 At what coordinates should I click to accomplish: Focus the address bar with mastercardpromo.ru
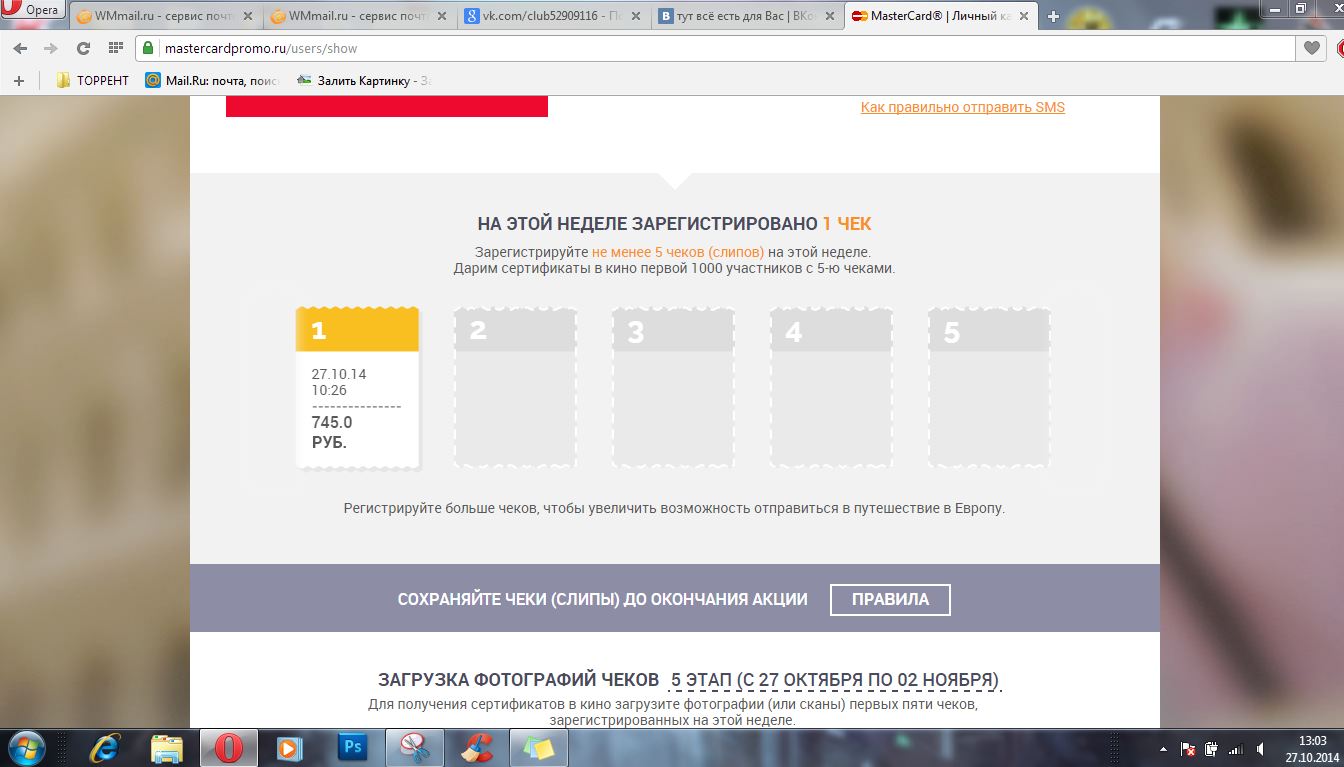pos(716,48)
